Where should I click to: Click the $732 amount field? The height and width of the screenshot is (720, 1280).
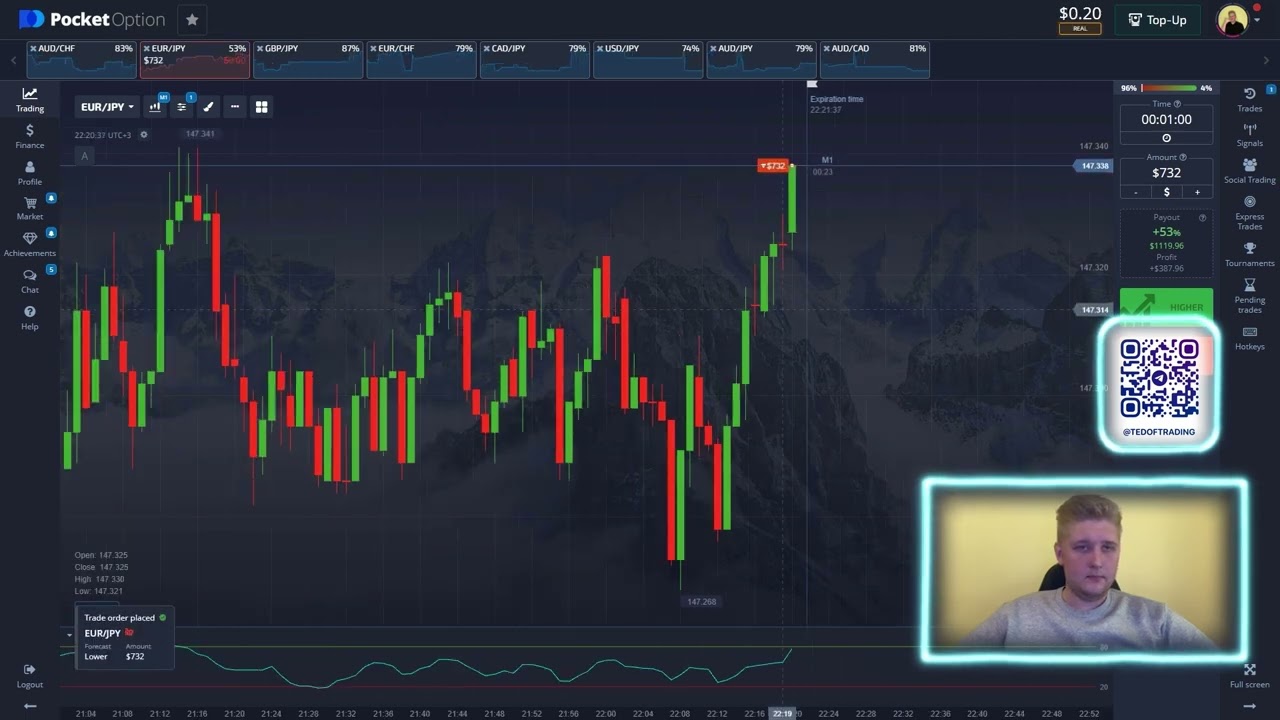click(x=1166, y=173)
